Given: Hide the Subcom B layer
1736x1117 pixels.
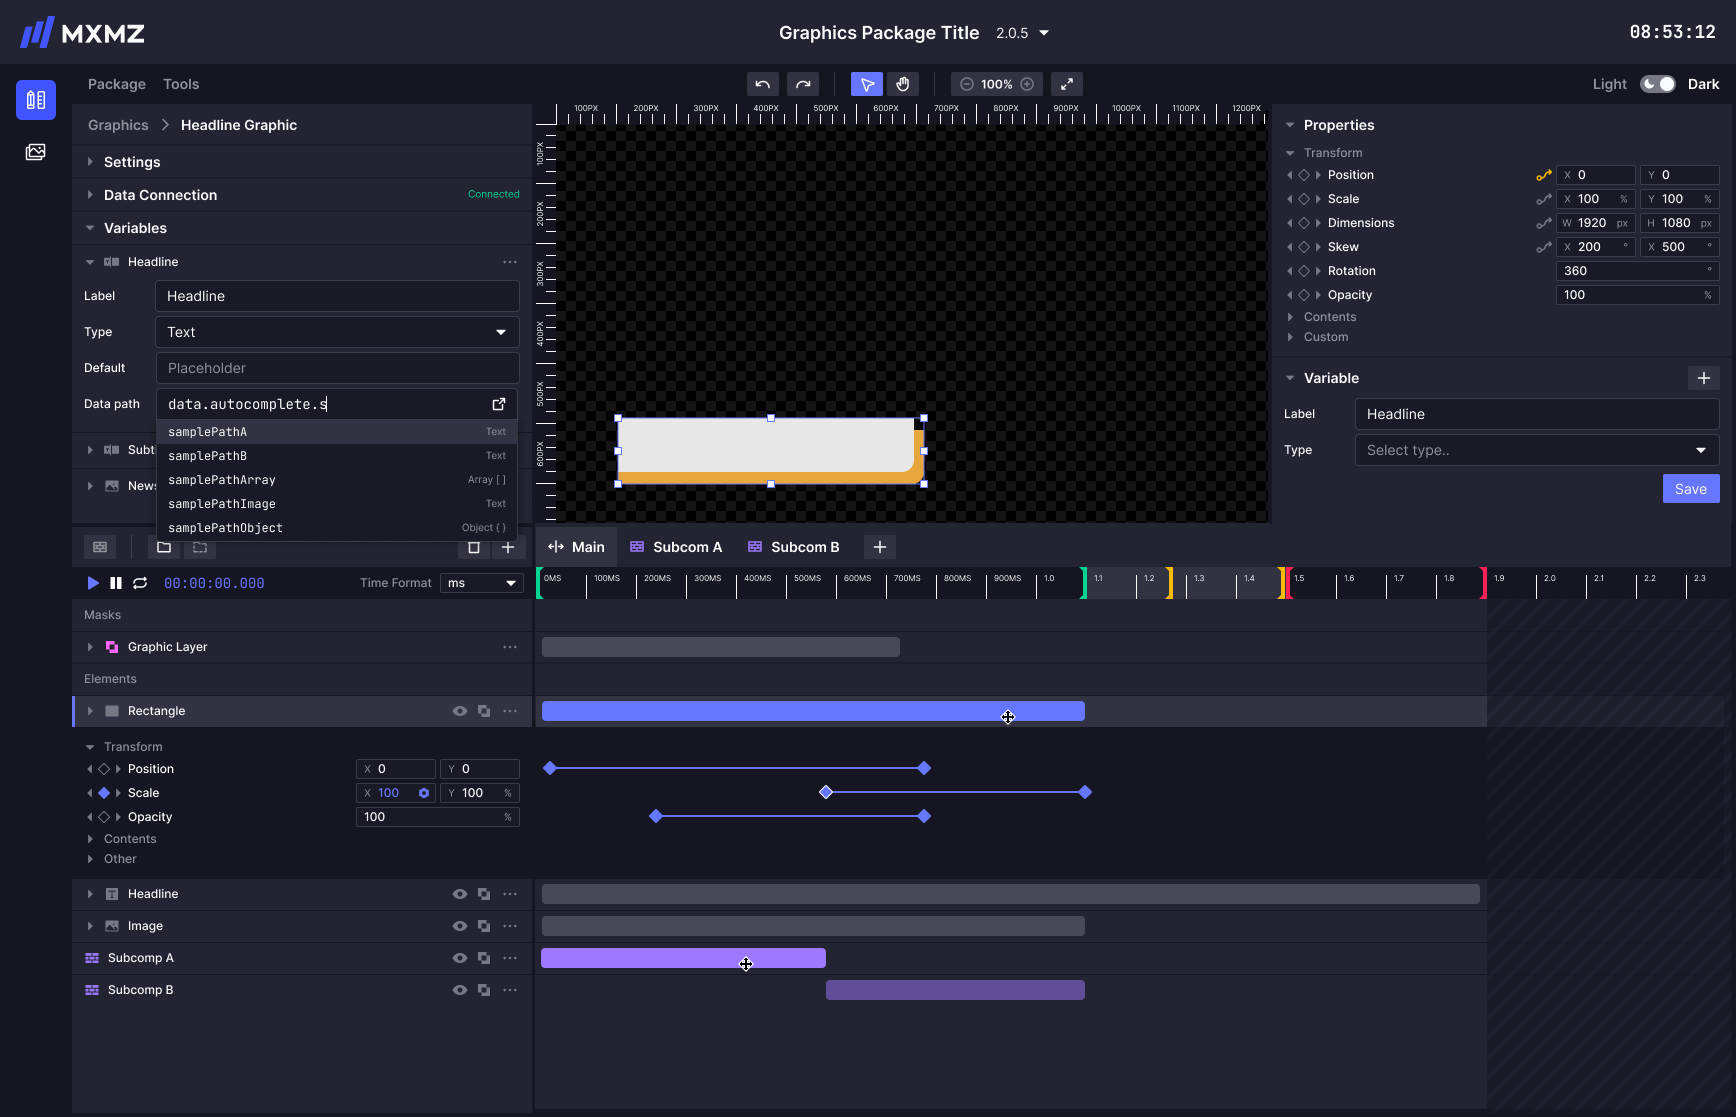Looking at the screenshot, I should [x=460, y=990].
